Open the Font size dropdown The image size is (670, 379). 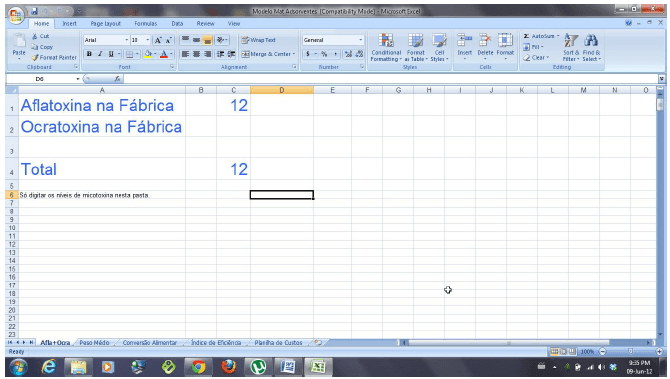[x=148, y=40]
